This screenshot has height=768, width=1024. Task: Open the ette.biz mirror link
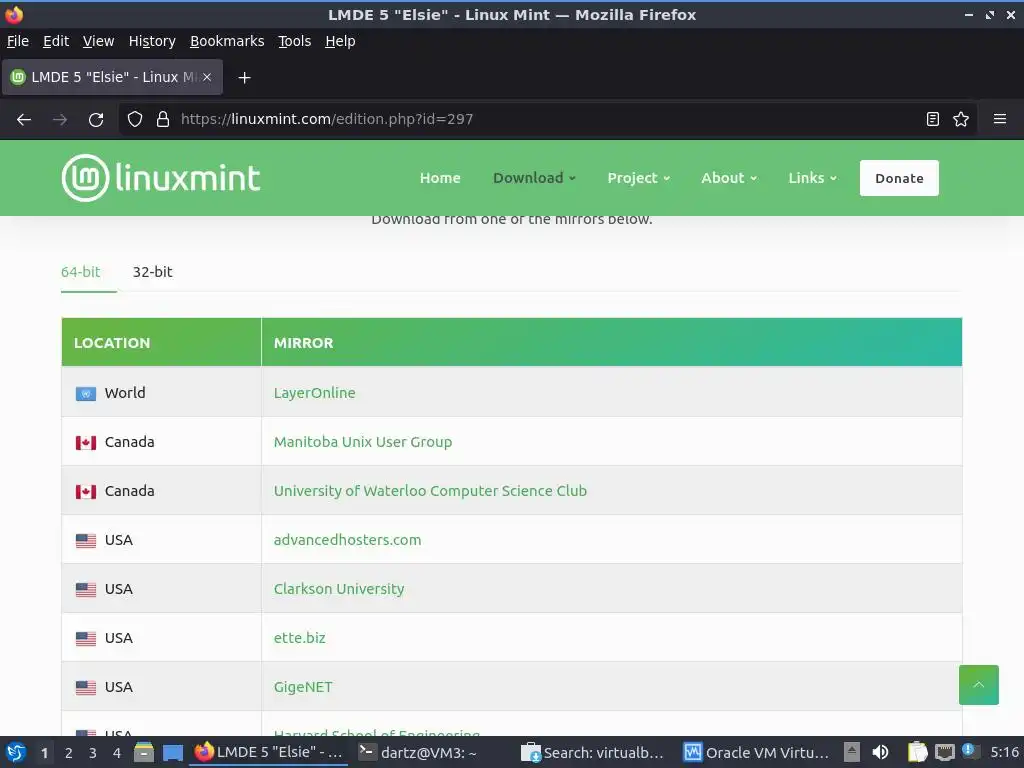coord(299,638)
